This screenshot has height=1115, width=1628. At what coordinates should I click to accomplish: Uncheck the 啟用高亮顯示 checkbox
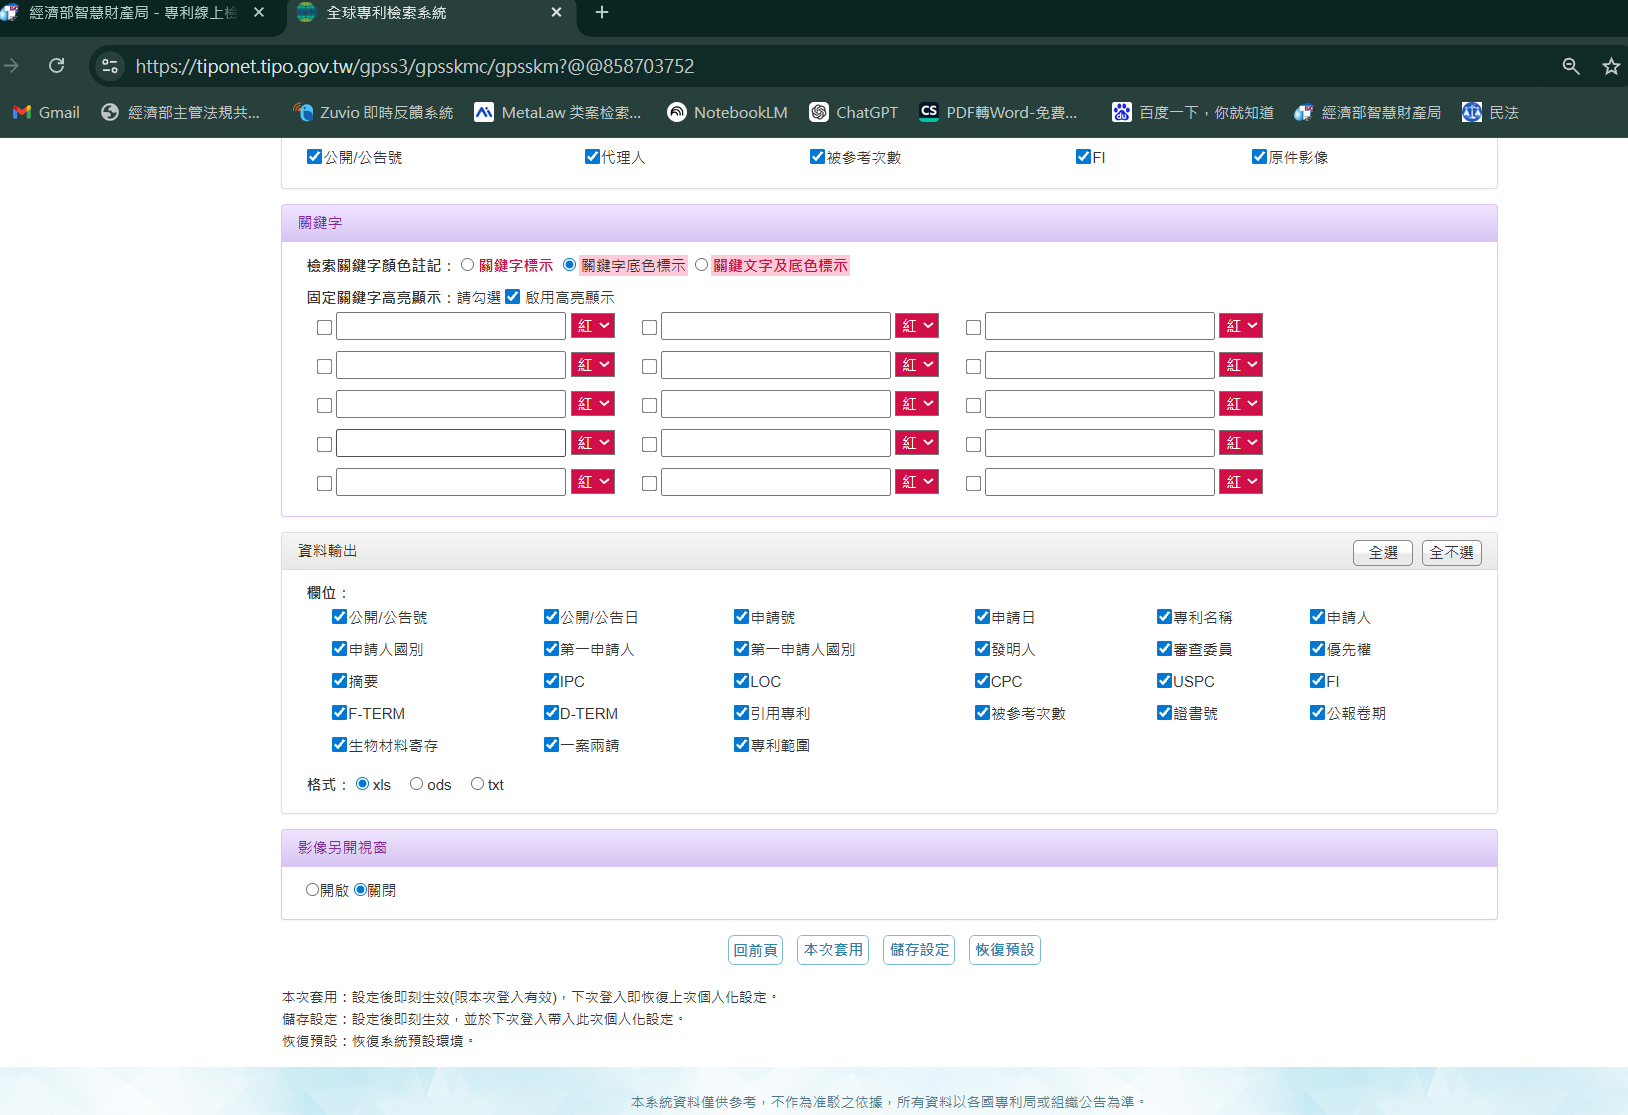coord(513,296)
